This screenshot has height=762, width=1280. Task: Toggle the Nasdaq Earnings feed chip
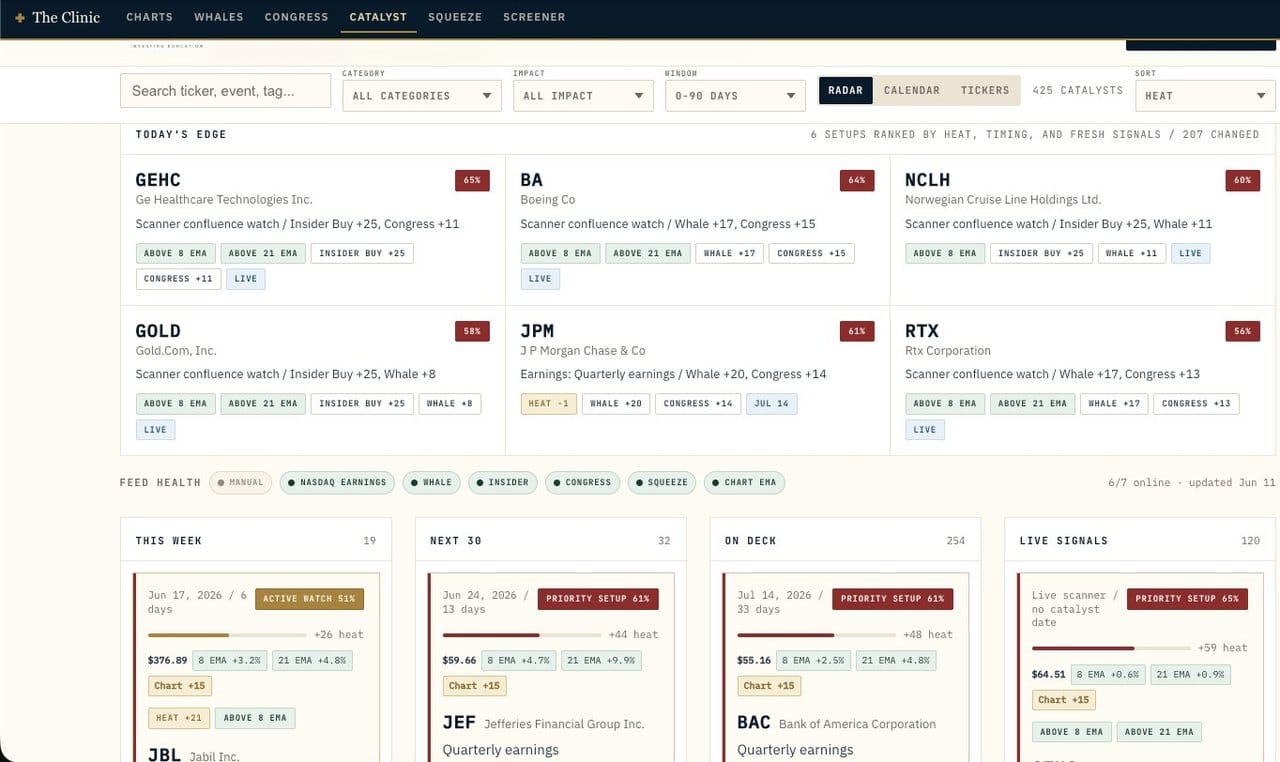(x=337, y=482)
